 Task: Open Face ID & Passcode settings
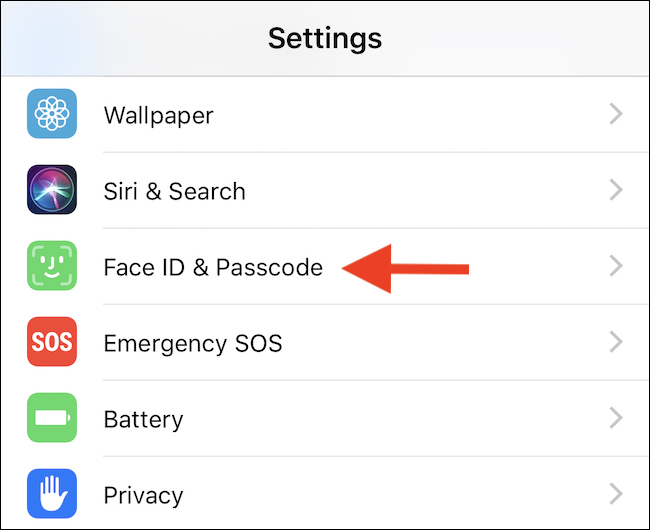point(213,267)
